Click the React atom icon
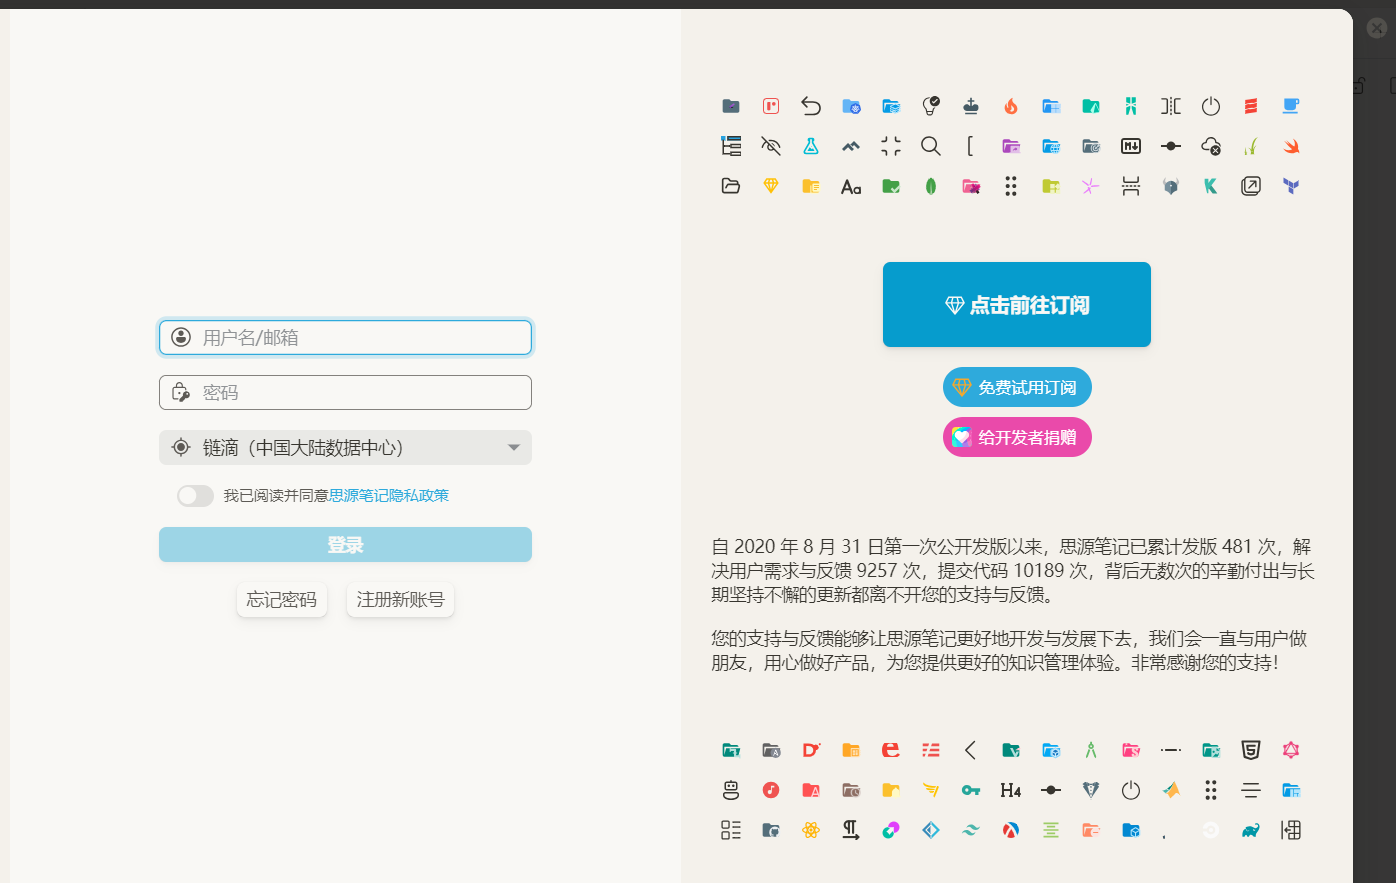1396x883 pixels. tap(810, 830)
